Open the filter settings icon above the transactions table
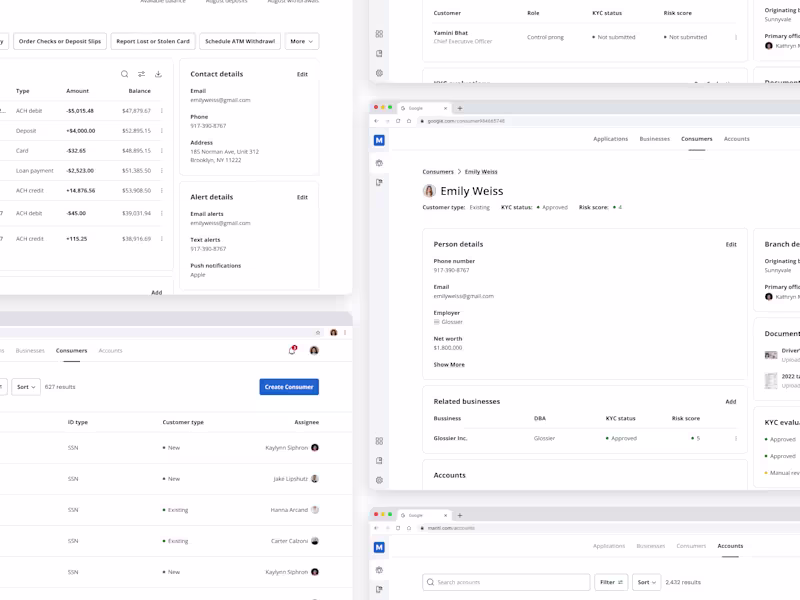Image resolution: width=800 pixels, height=600 pixels. point(141,74)
